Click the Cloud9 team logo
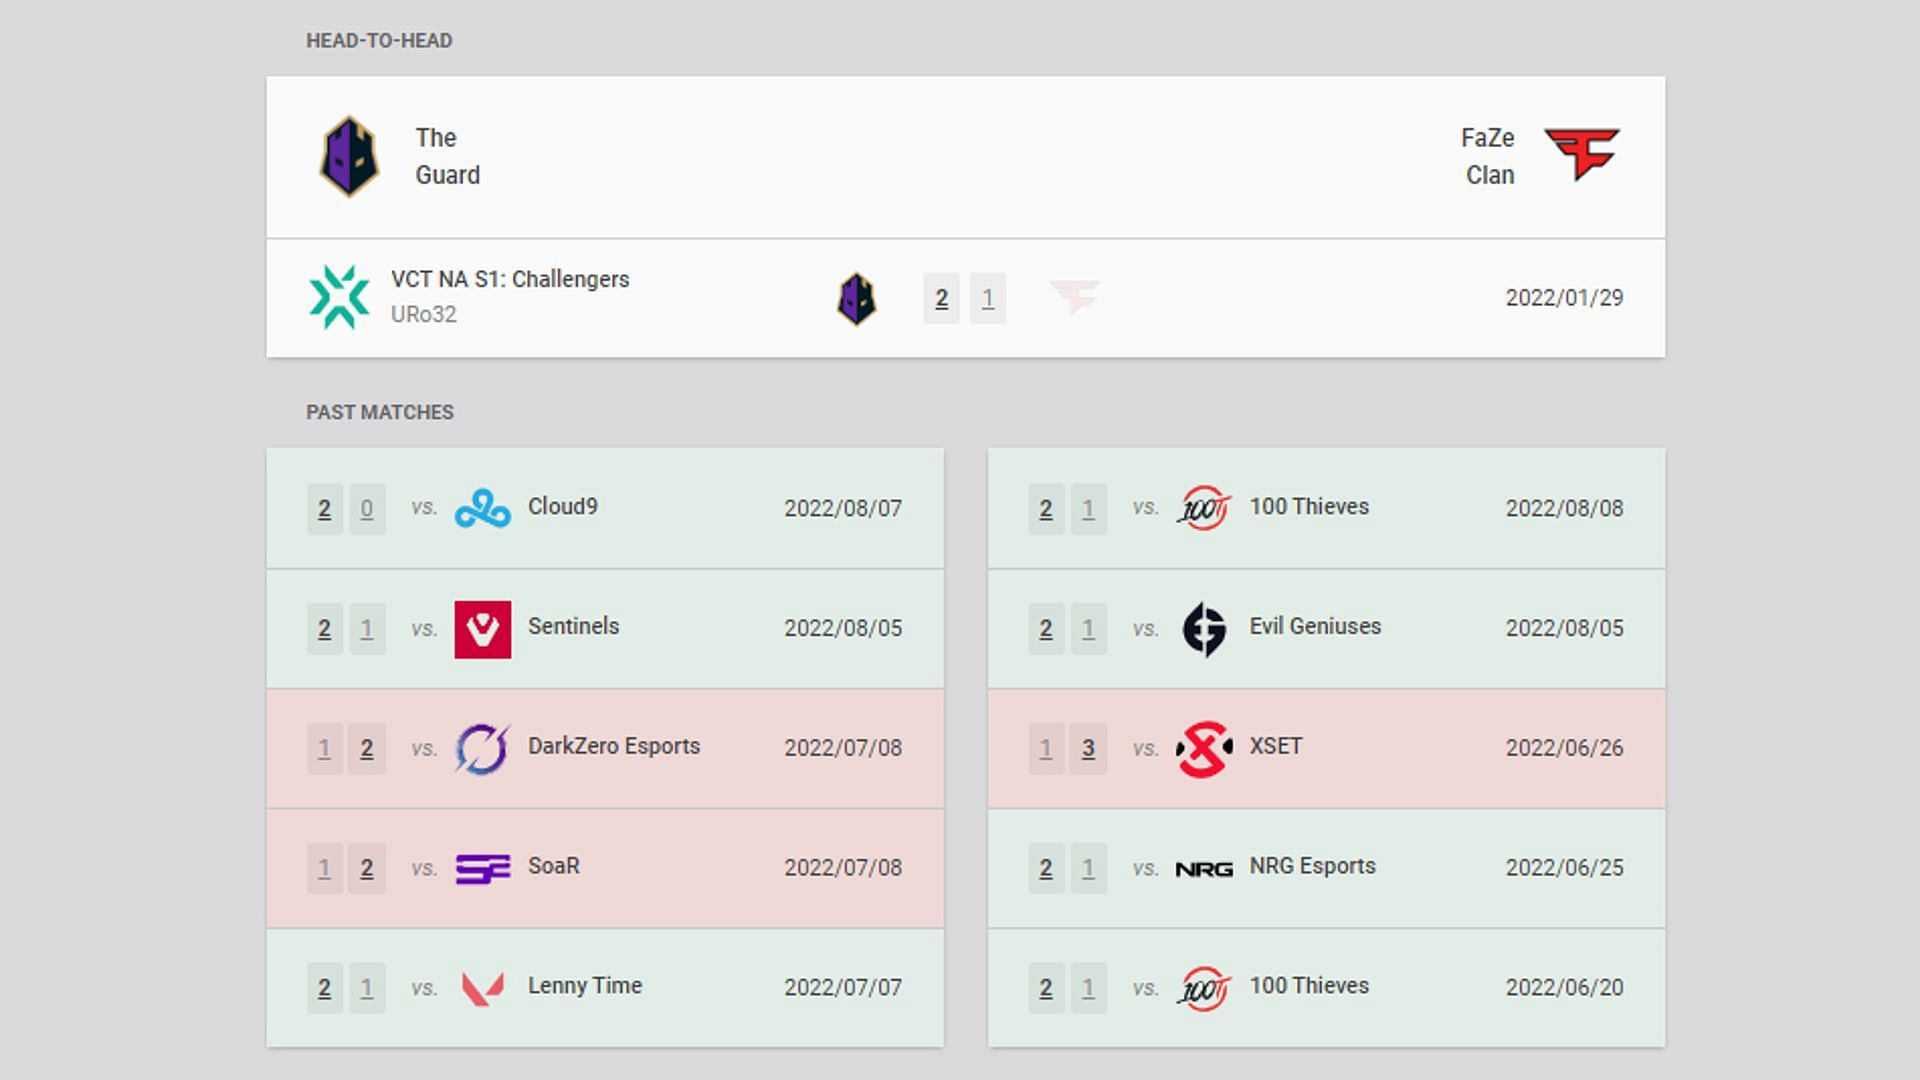1920x1080 pixels. [x=483, y=508]
